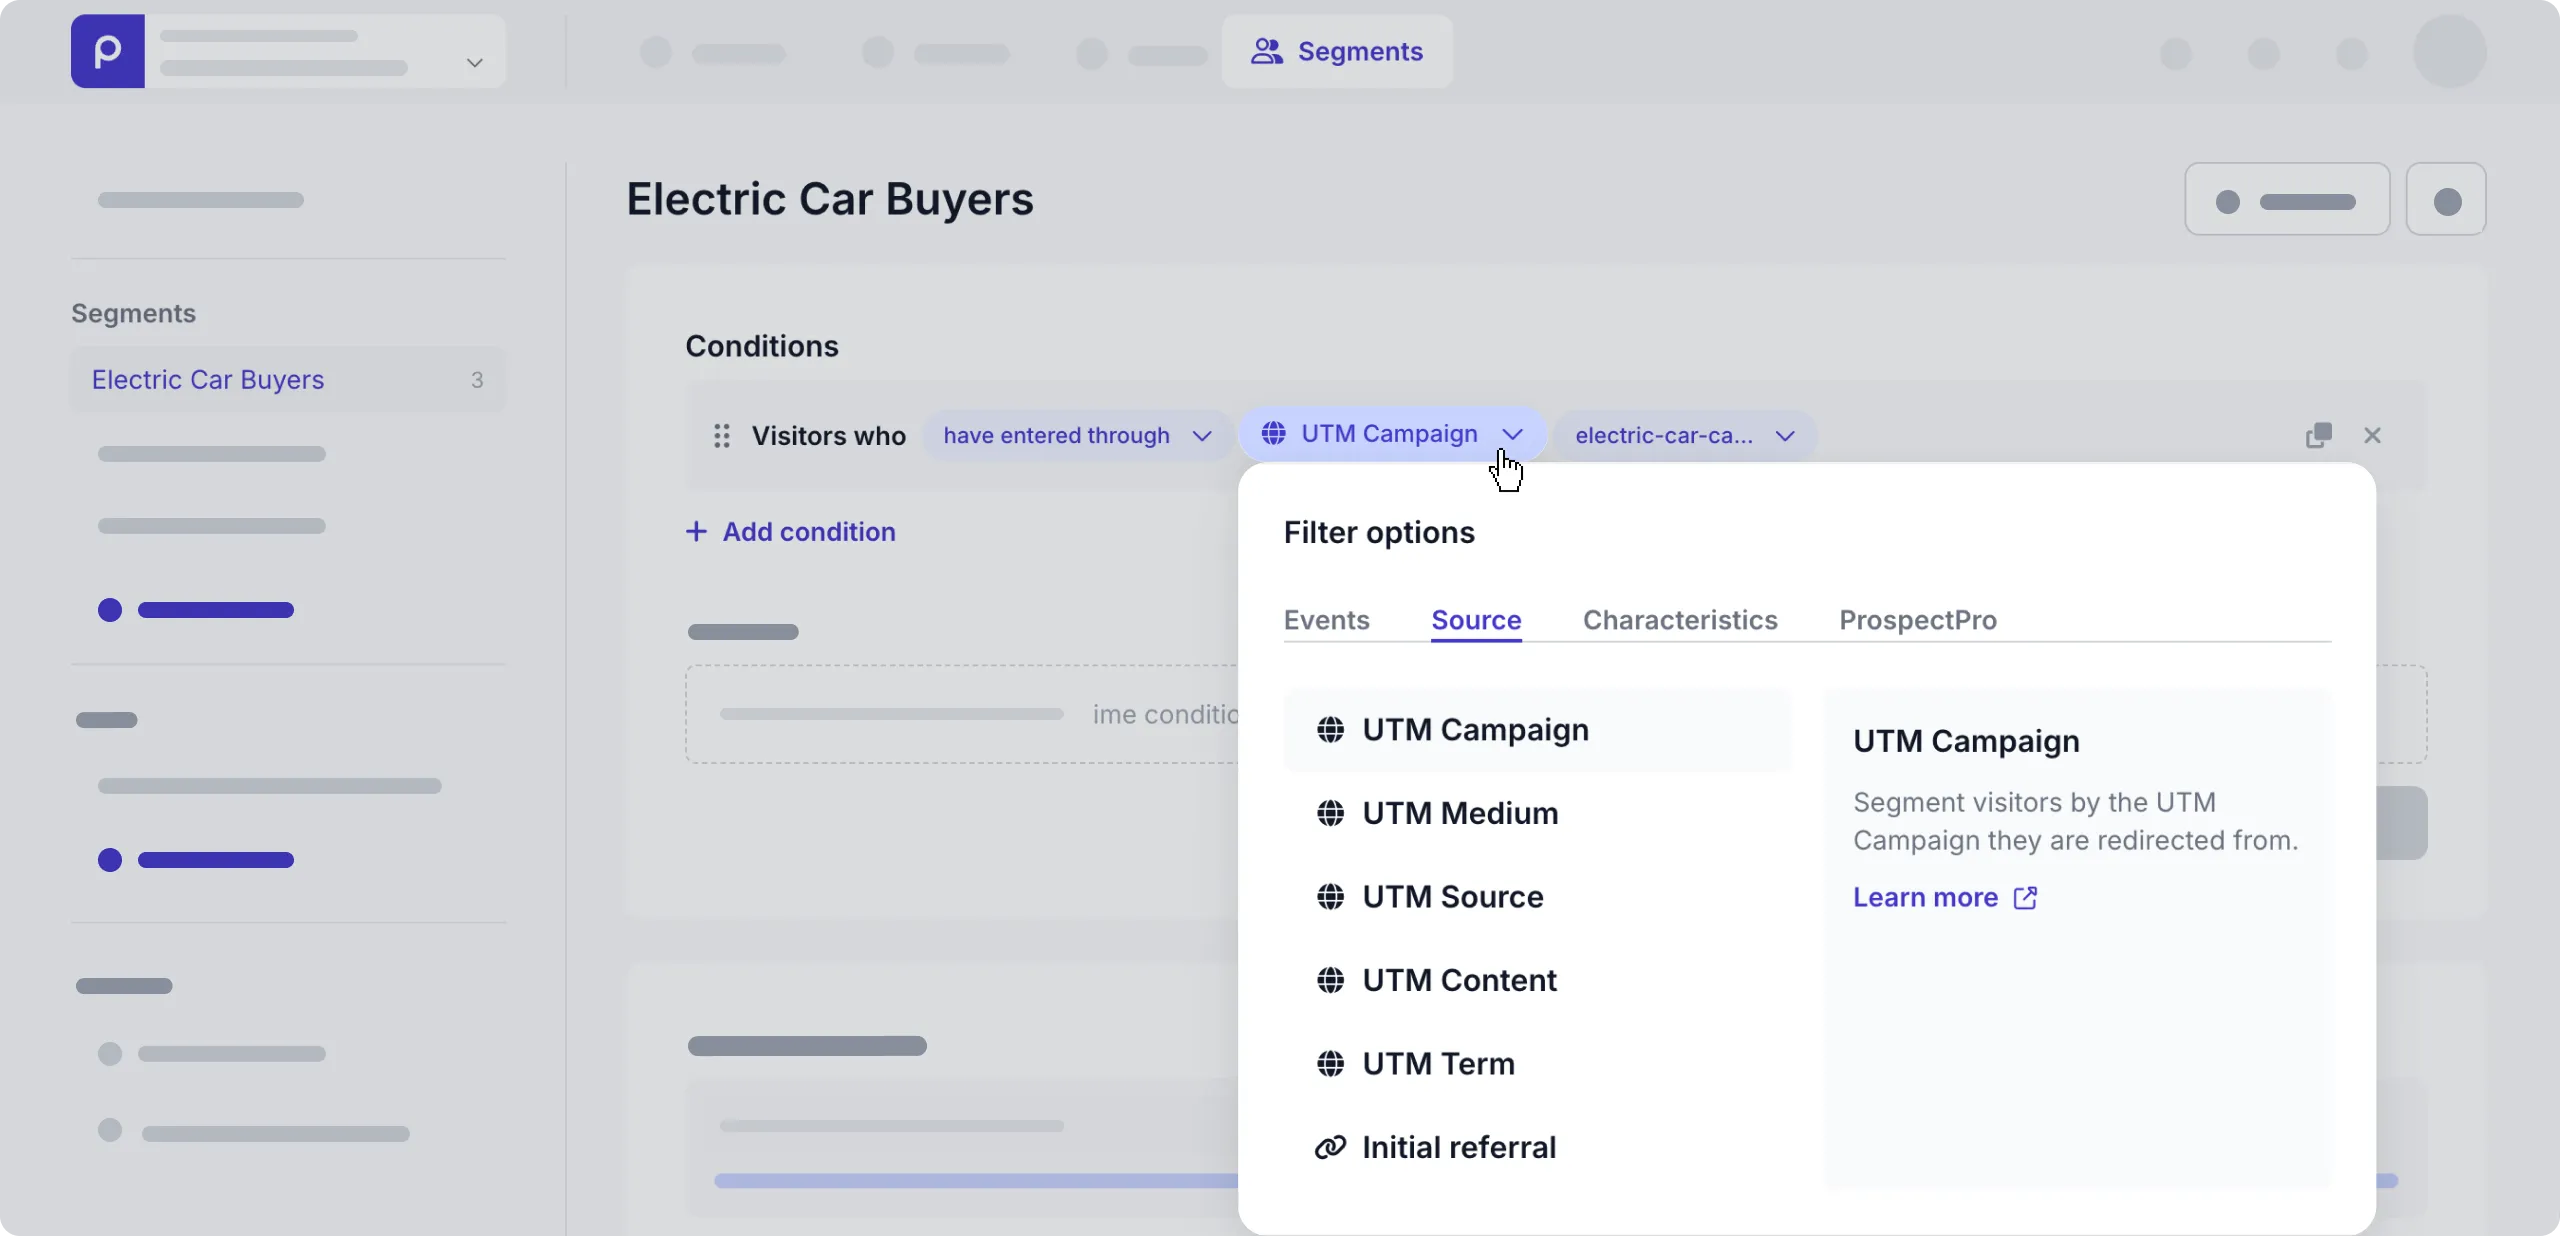Click the globe icon beside UTM Medium

click(1330, 814)
